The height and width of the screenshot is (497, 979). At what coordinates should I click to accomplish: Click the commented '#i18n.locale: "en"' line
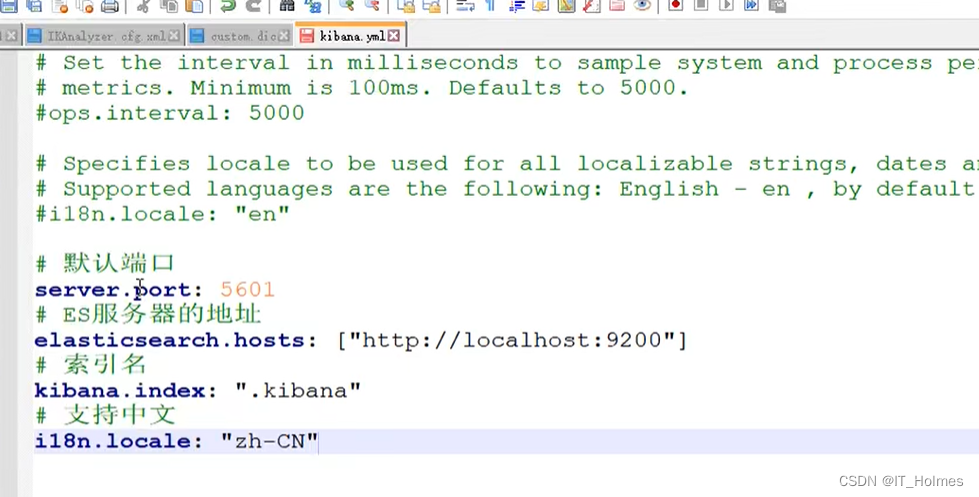pos(162,214)
